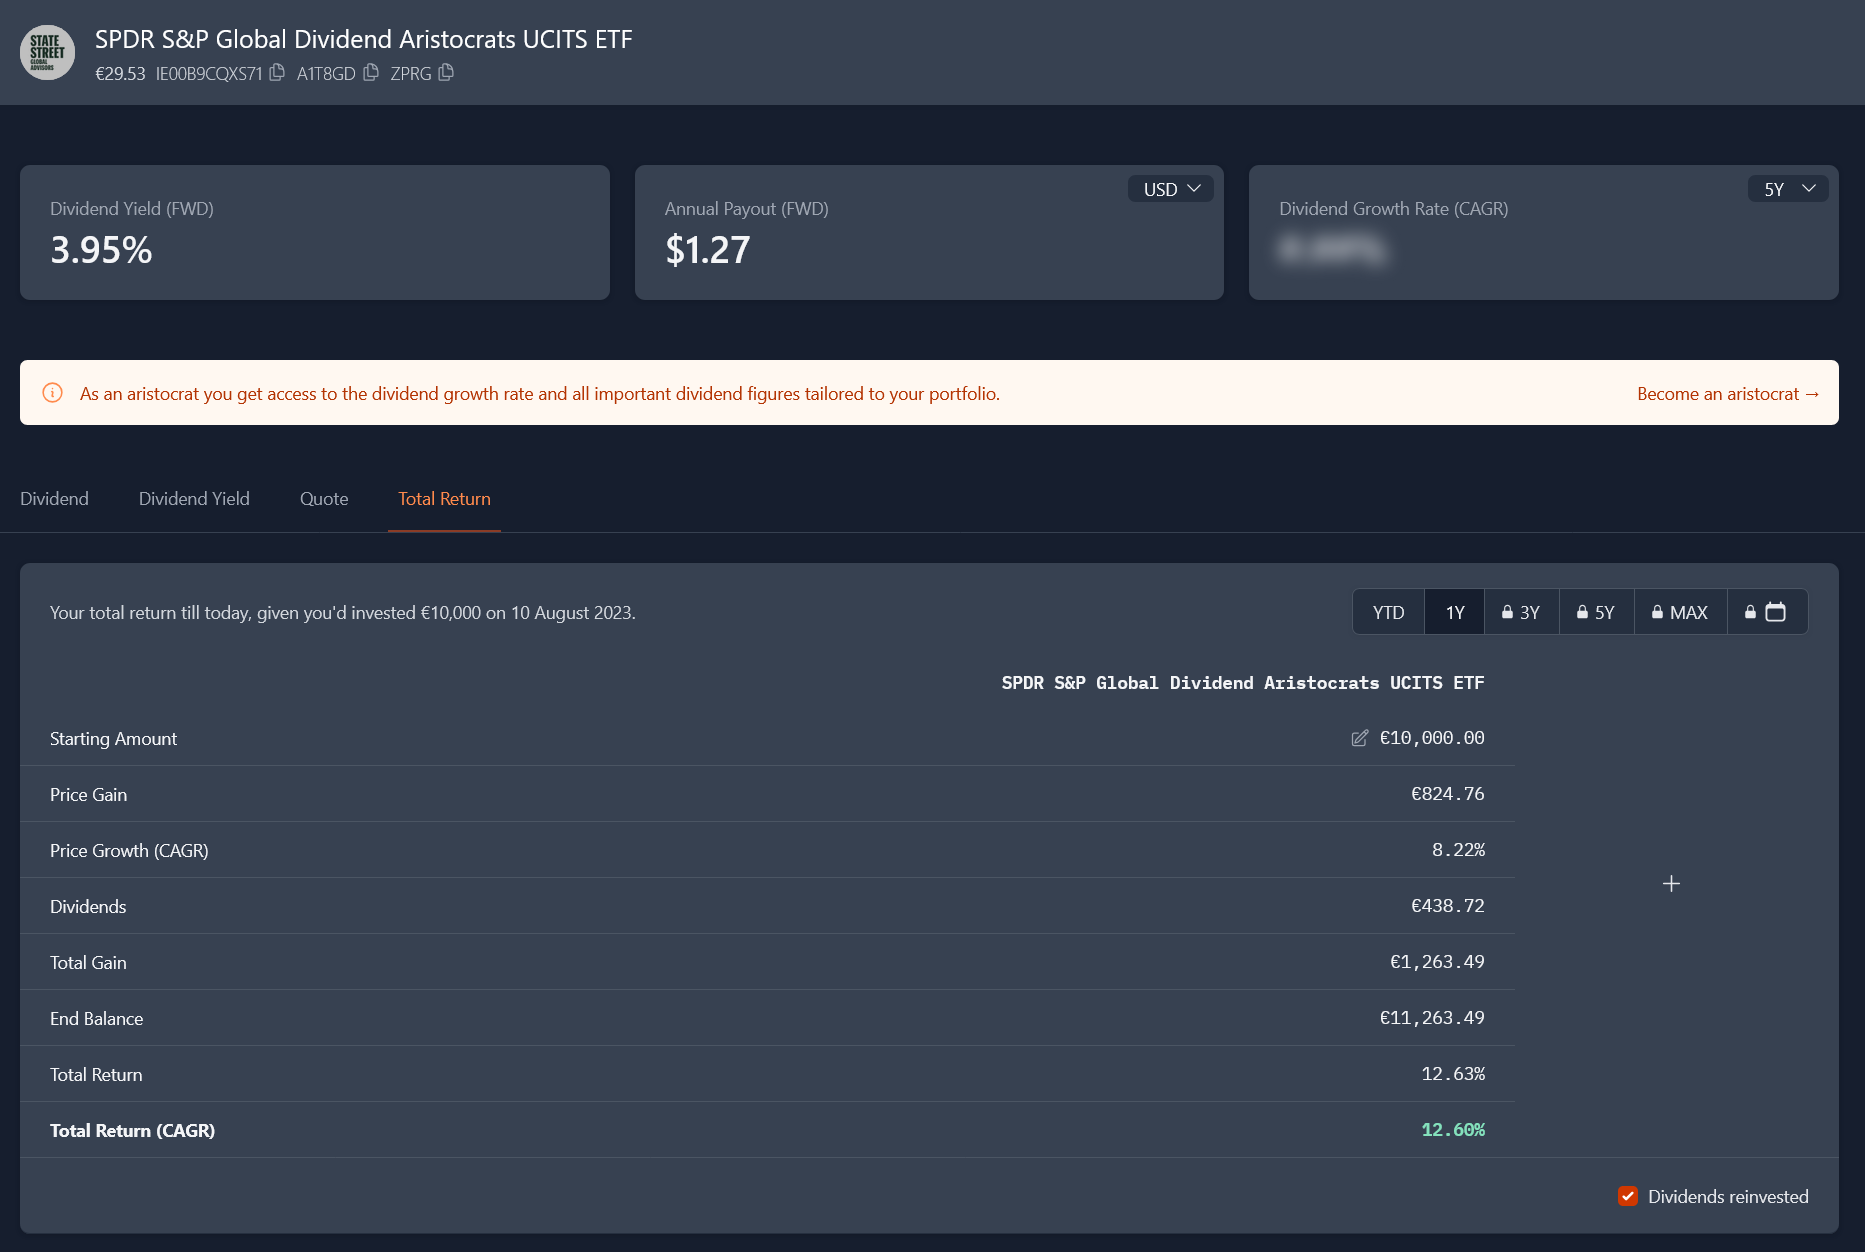The height and width of the screenshot is (1252, 1865).
Task: Copy the WKN A1T8GD via its copy icon
Action: coord(371,73)
